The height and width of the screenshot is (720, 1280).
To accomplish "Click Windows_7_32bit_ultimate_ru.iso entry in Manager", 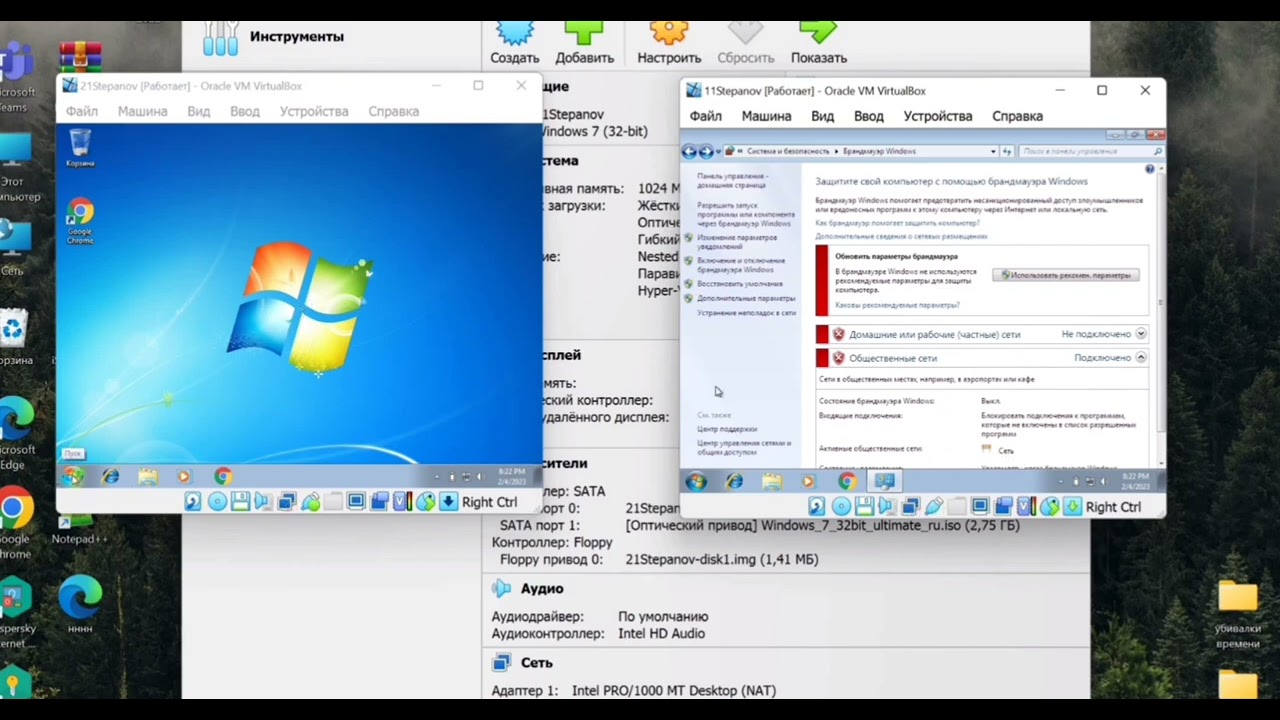I will click(x=822, y=525).
